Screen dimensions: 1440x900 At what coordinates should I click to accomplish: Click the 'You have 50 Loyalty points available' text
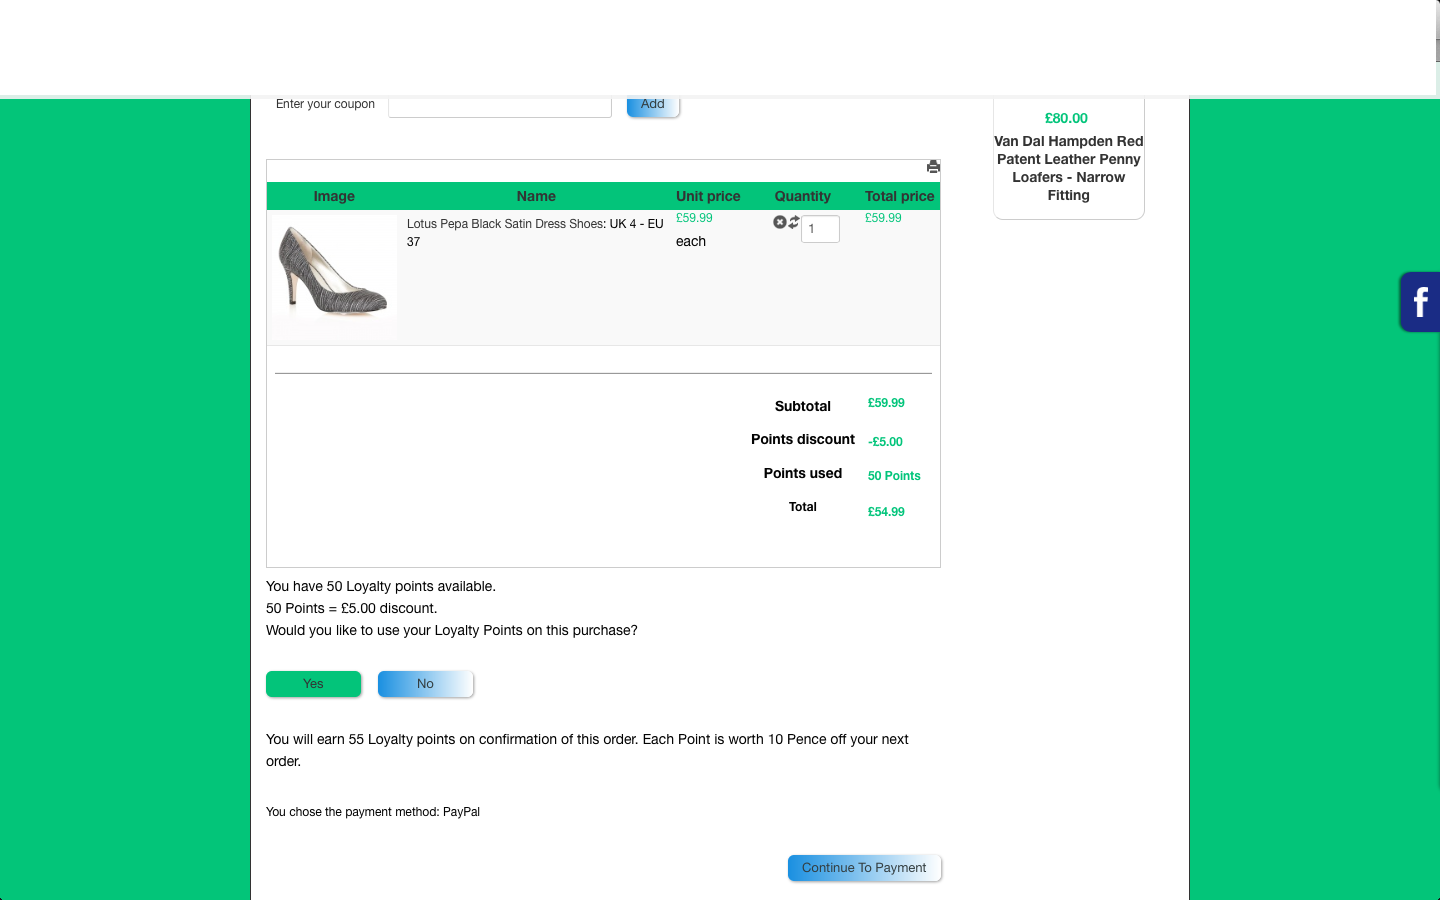click(x=381, y=586)
